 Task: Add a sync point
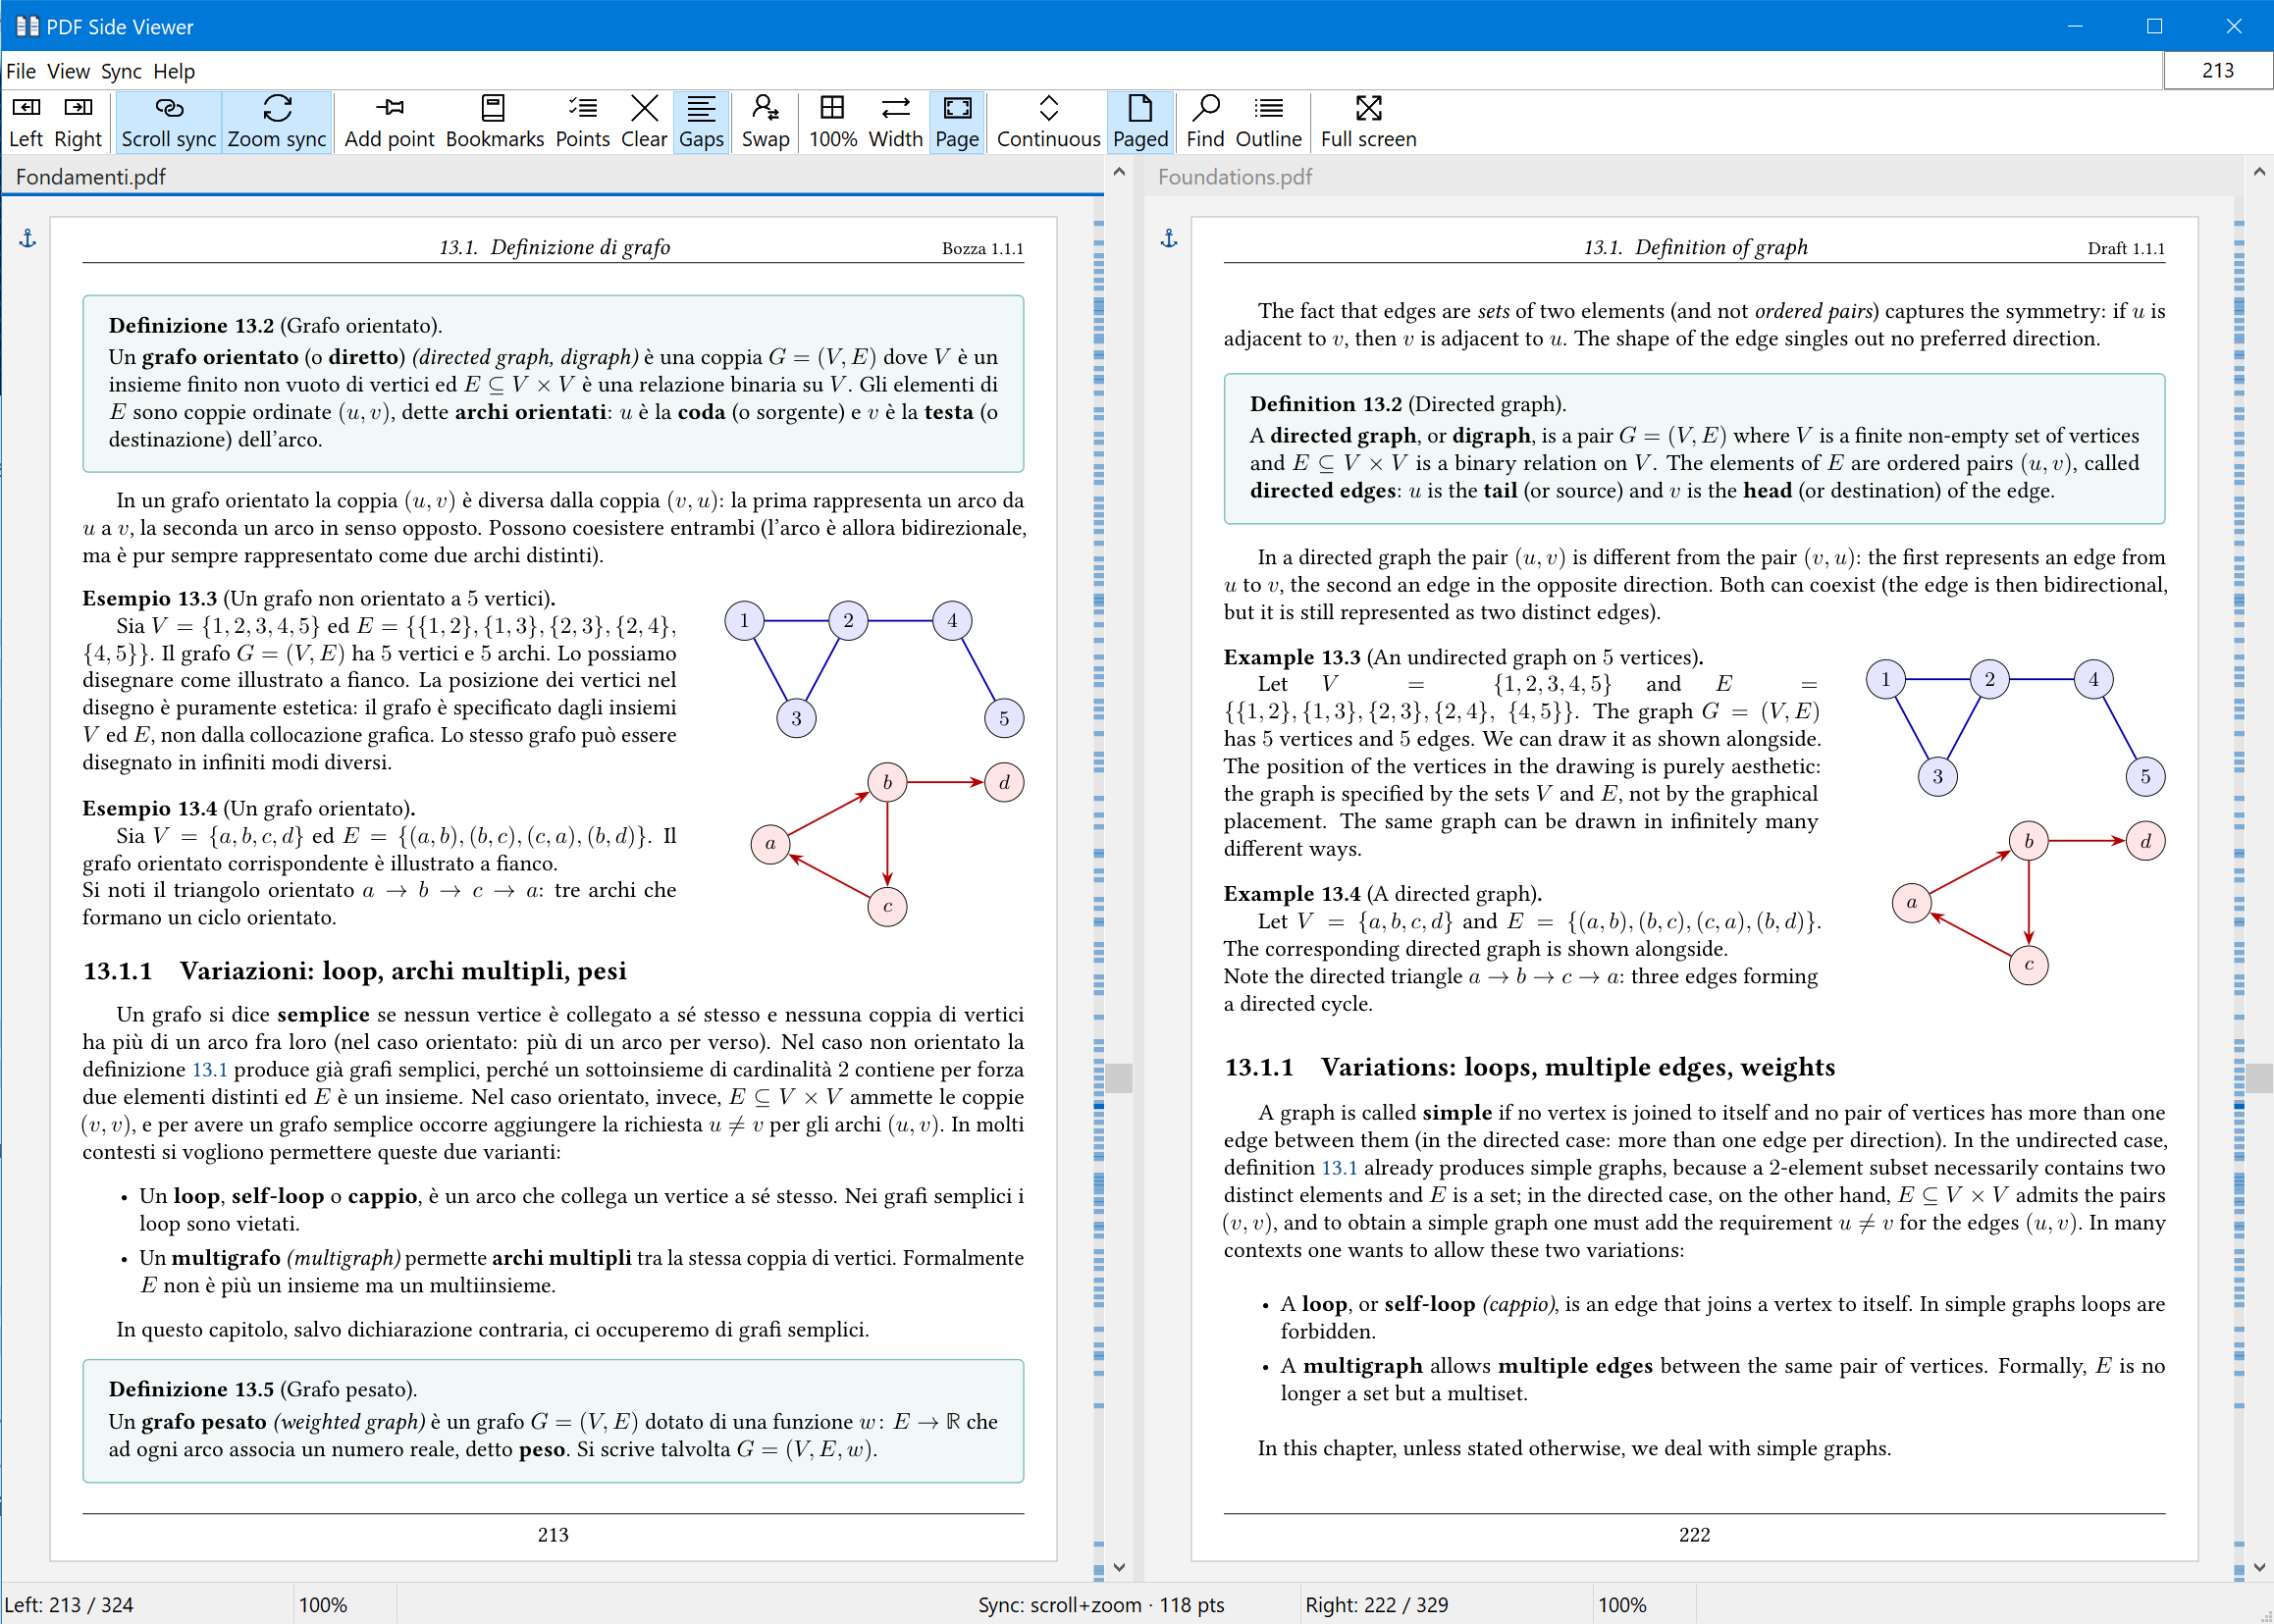[x=389, y=122]
